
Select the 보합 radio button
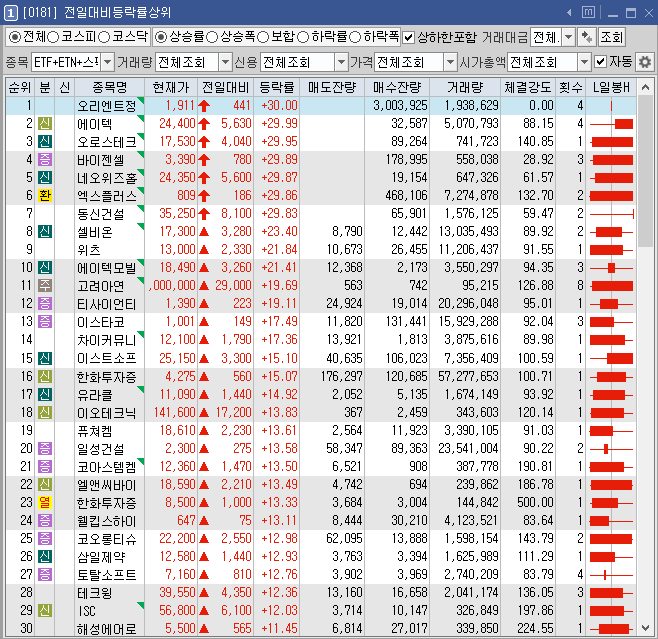pyautogui.click(x=263, y=37)
